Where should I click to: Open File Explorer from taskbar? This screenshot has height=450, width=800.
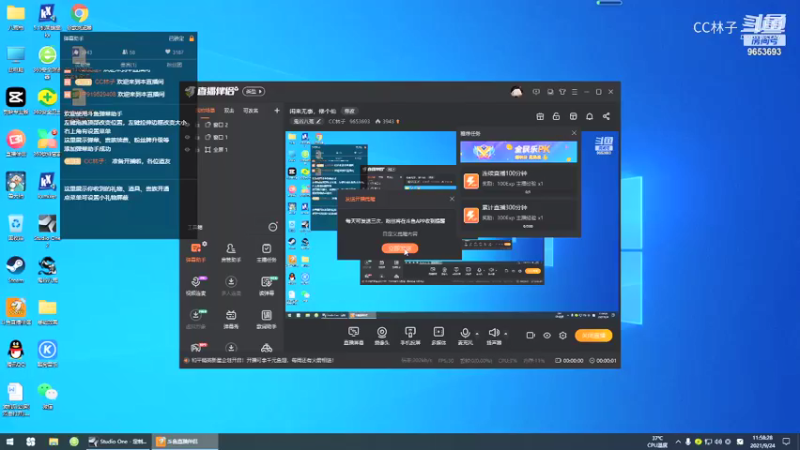point(53,441)
